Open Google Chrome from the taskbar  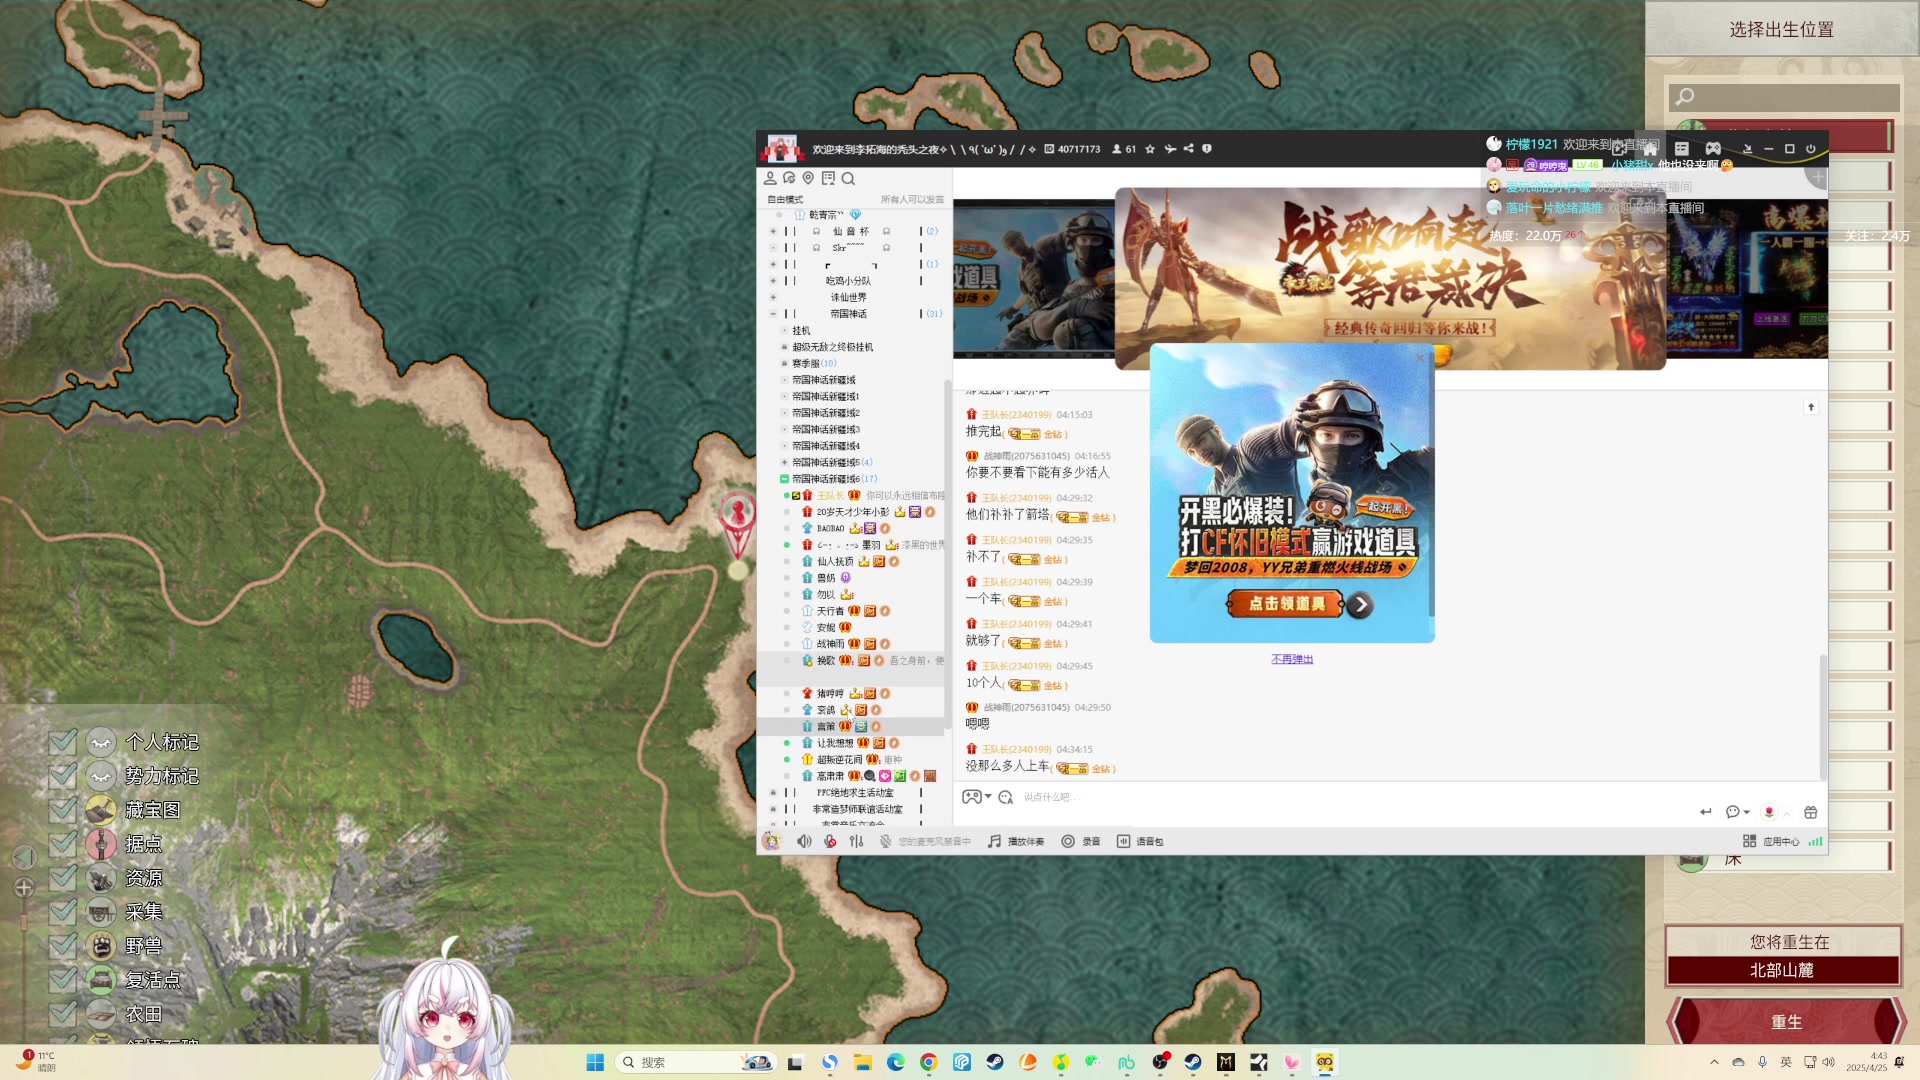(x=929, y=1062)
